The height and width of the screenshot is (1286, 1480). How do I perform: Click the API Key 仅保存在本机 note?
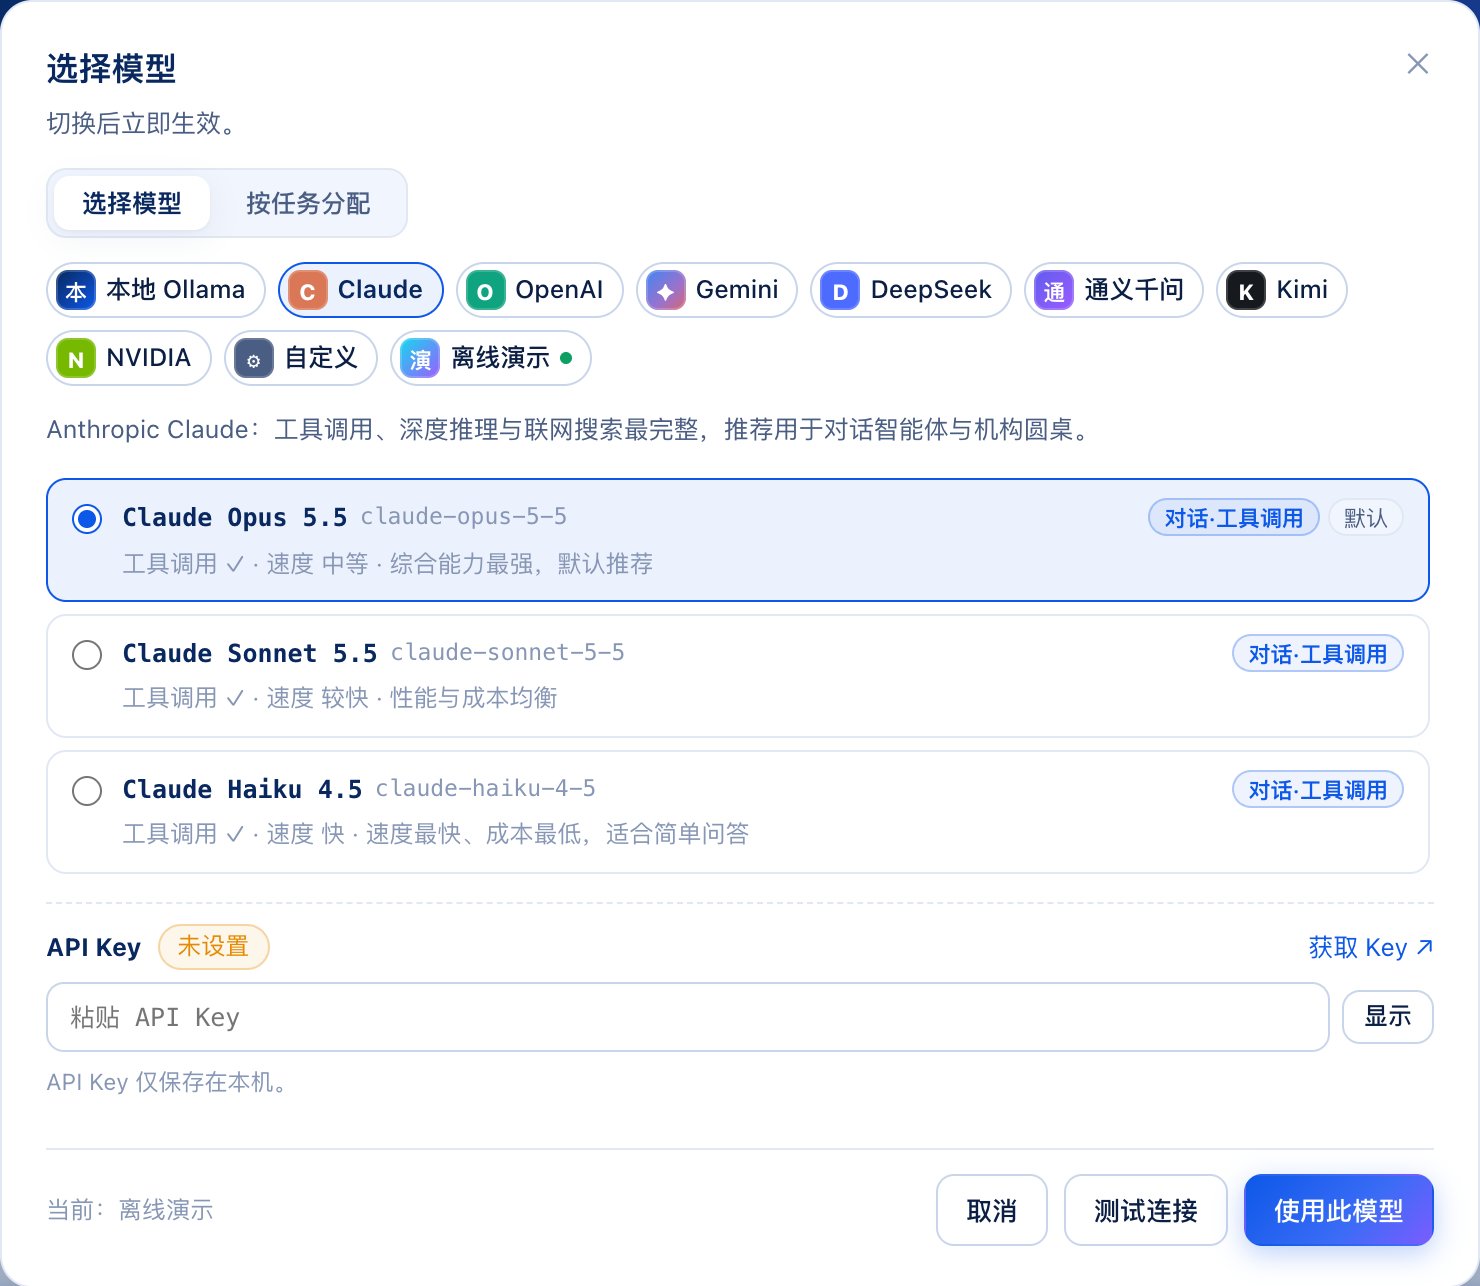click(x=168, y=1082)
